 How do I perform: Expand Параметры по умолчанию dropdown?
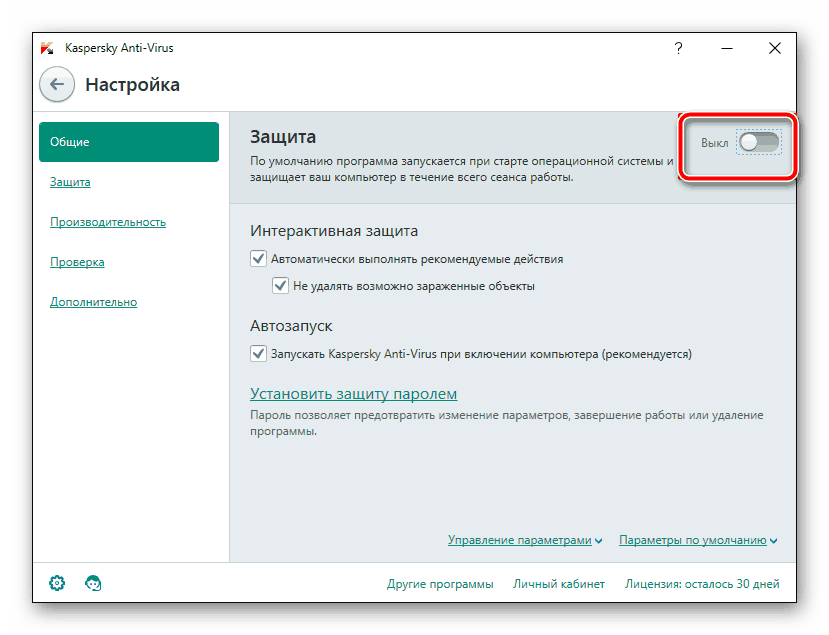pyautogui.click(x=698, y=540)
